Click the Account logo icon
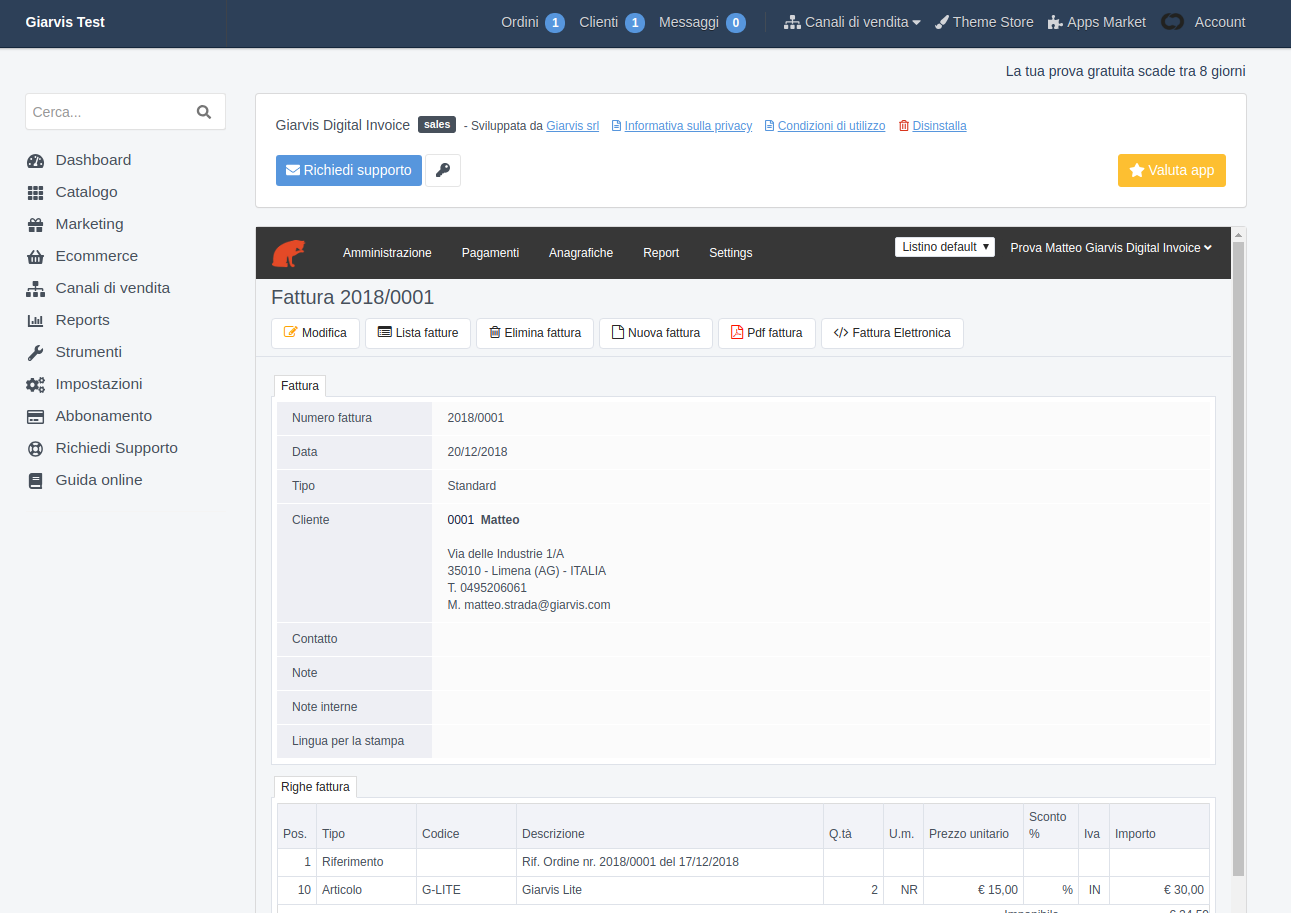Viewport: 1291px width, 913px height. point(1173,22)
